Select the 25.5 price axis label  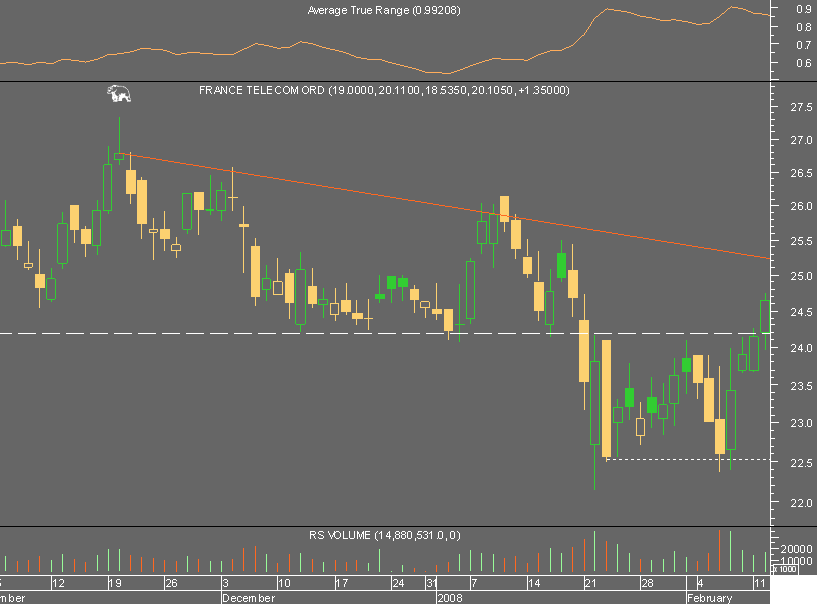click(x=801, y=241)
